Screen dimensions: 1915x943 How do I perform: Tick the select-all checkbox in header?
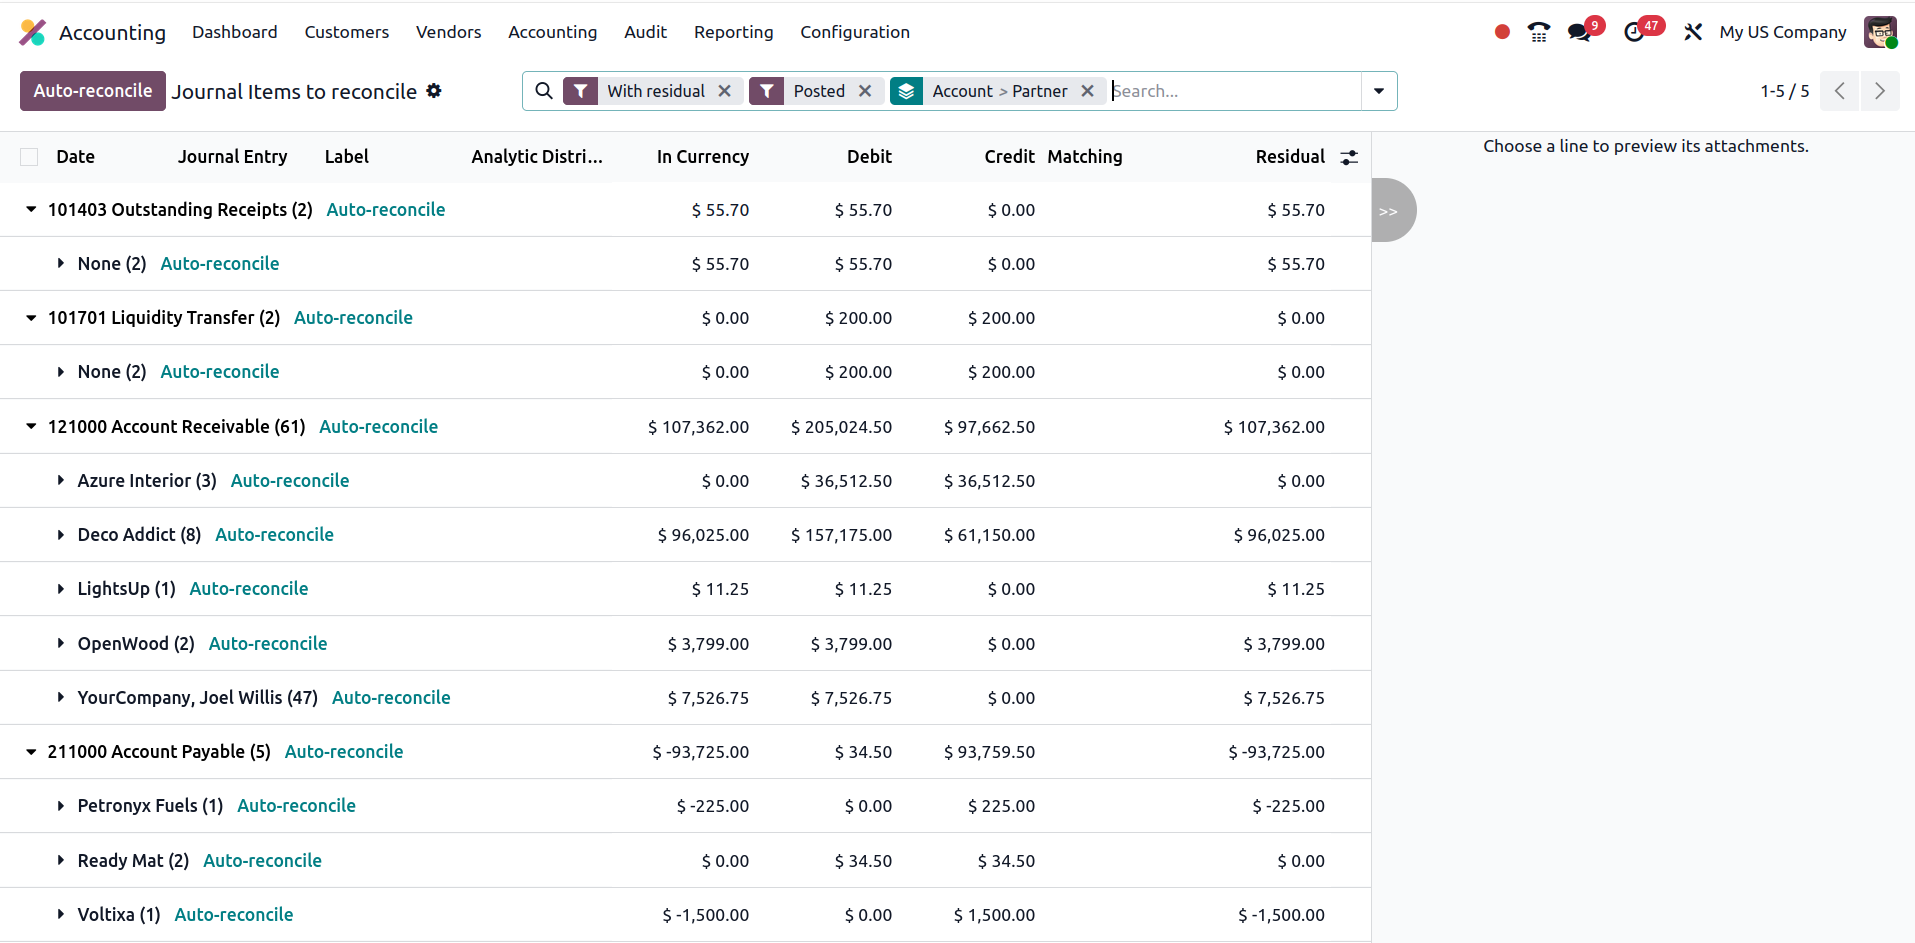pyautogui.click(x=29, y=157)
